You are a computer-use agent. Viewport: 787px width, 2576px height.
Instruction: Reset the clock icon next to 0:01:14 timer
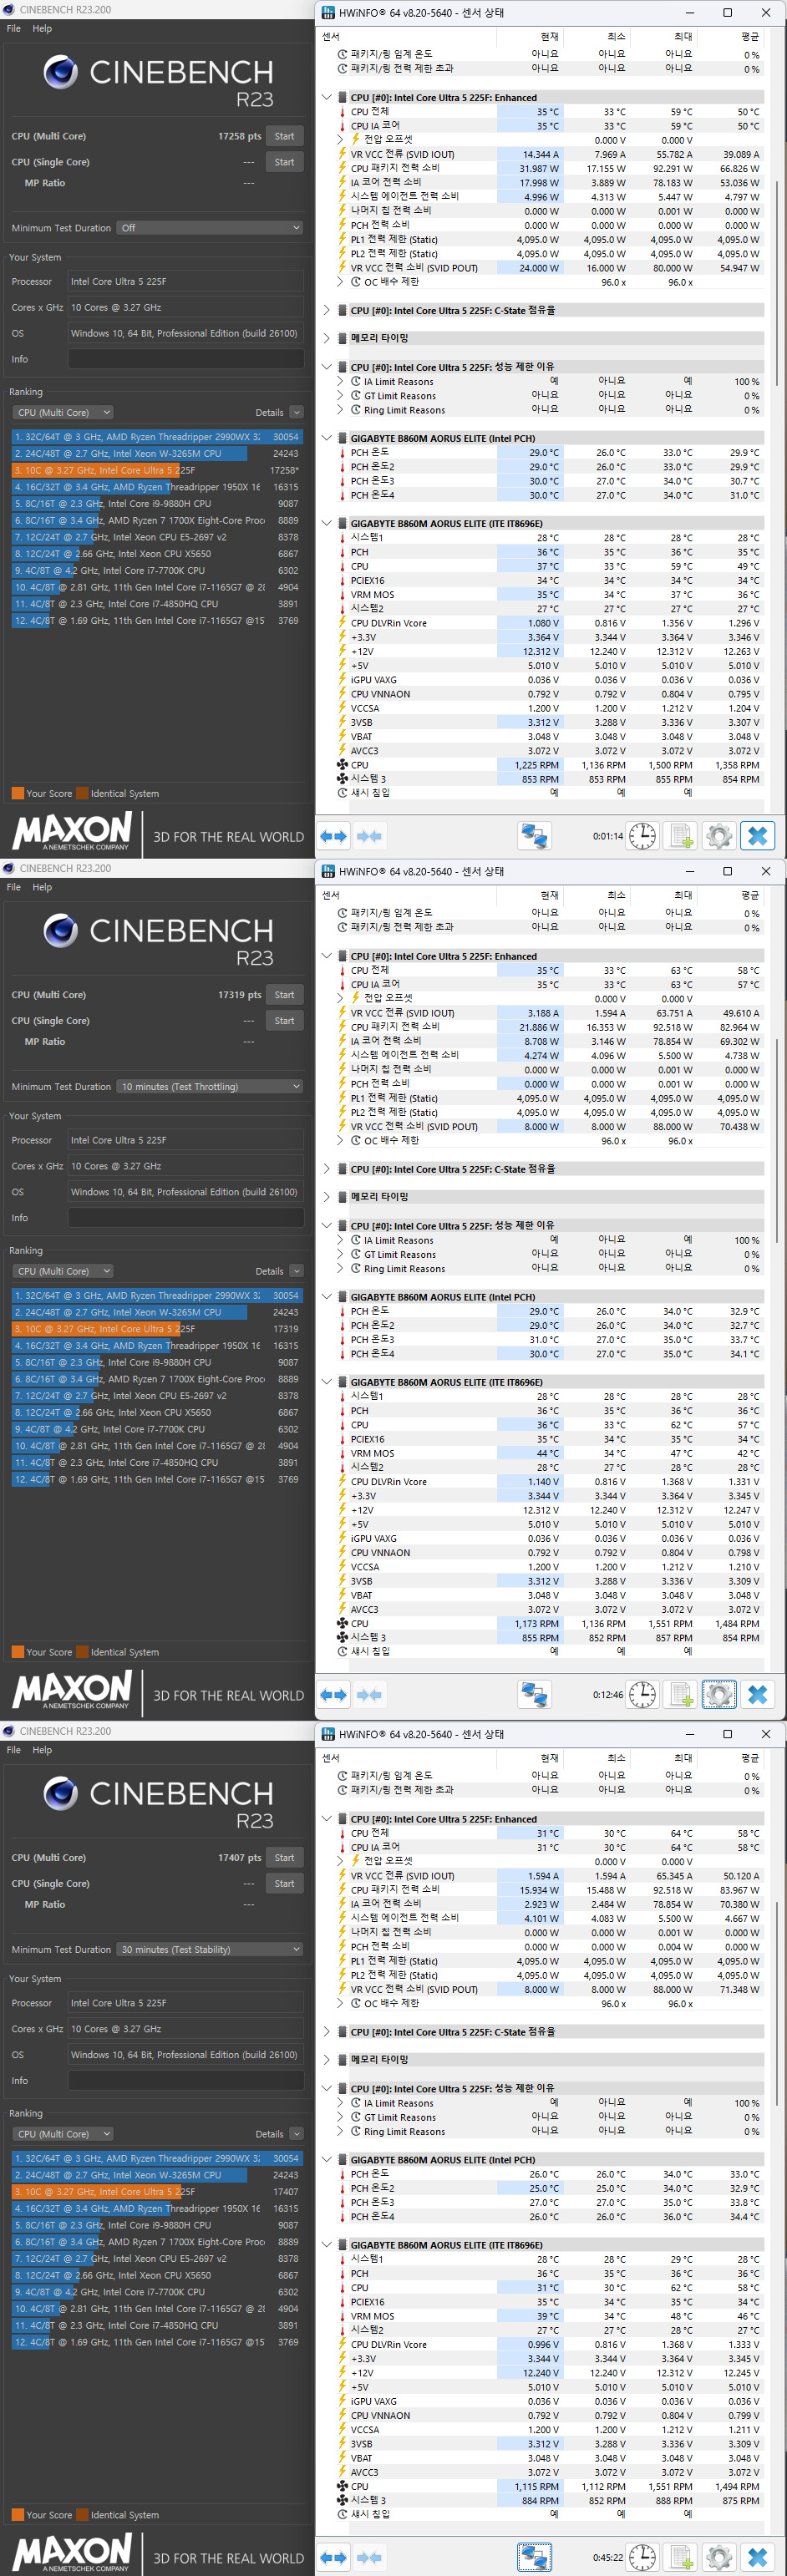(642, 836)
